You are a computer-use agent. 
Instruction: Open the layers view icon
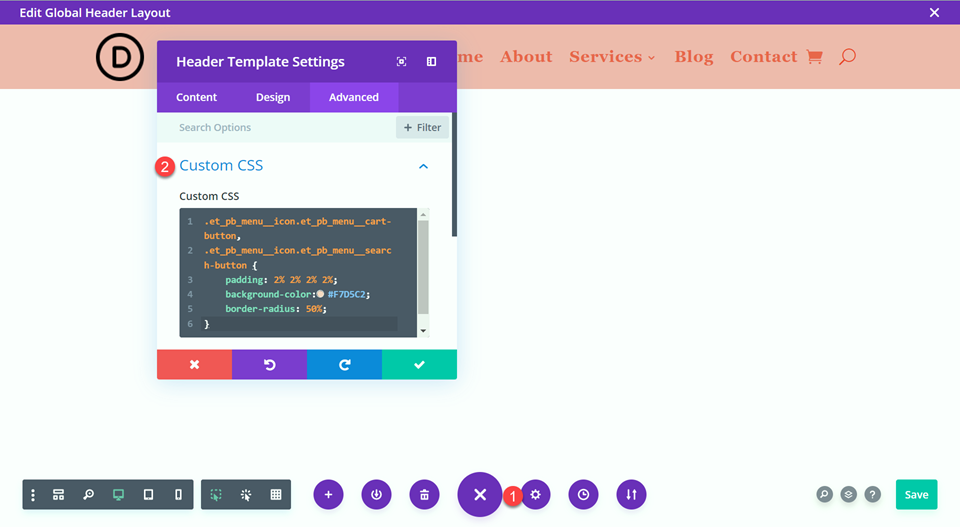click(x=849, y=495)
